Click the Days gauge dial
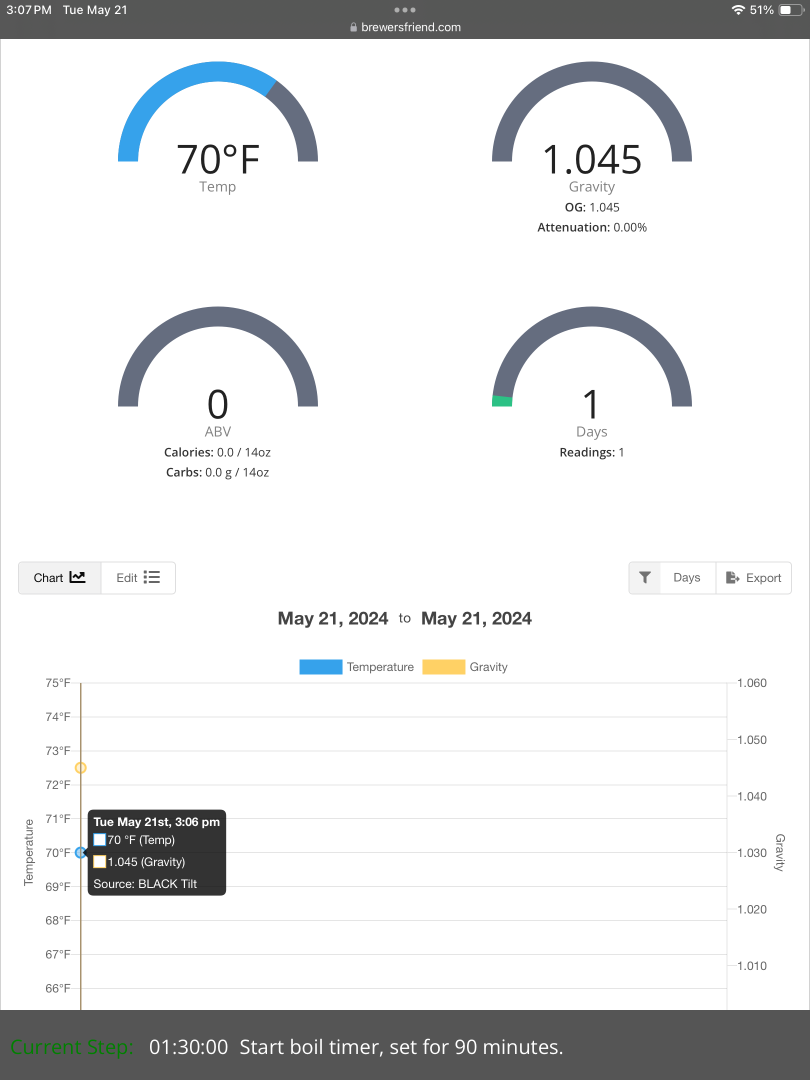810x1080 pixels. 592,357
